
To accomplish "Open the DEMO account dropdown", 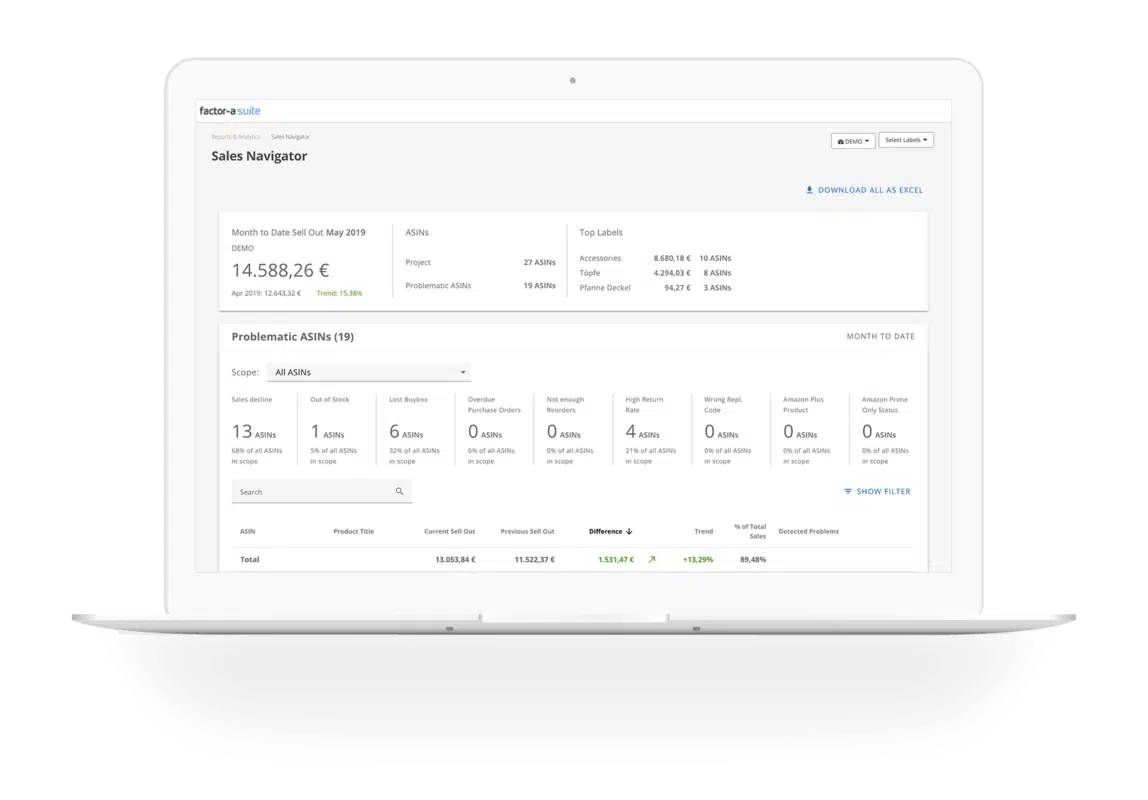I will (x=853, y=141).
